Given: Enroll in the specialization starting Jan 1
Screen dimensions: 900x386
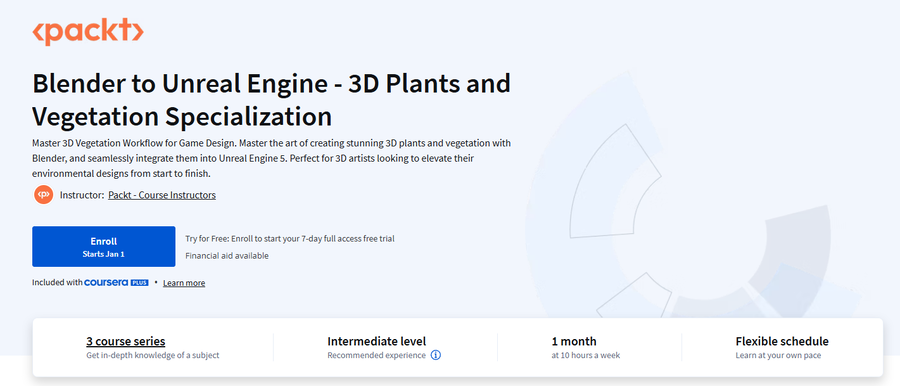Looking at the screenshot, I should pos(103,246).
